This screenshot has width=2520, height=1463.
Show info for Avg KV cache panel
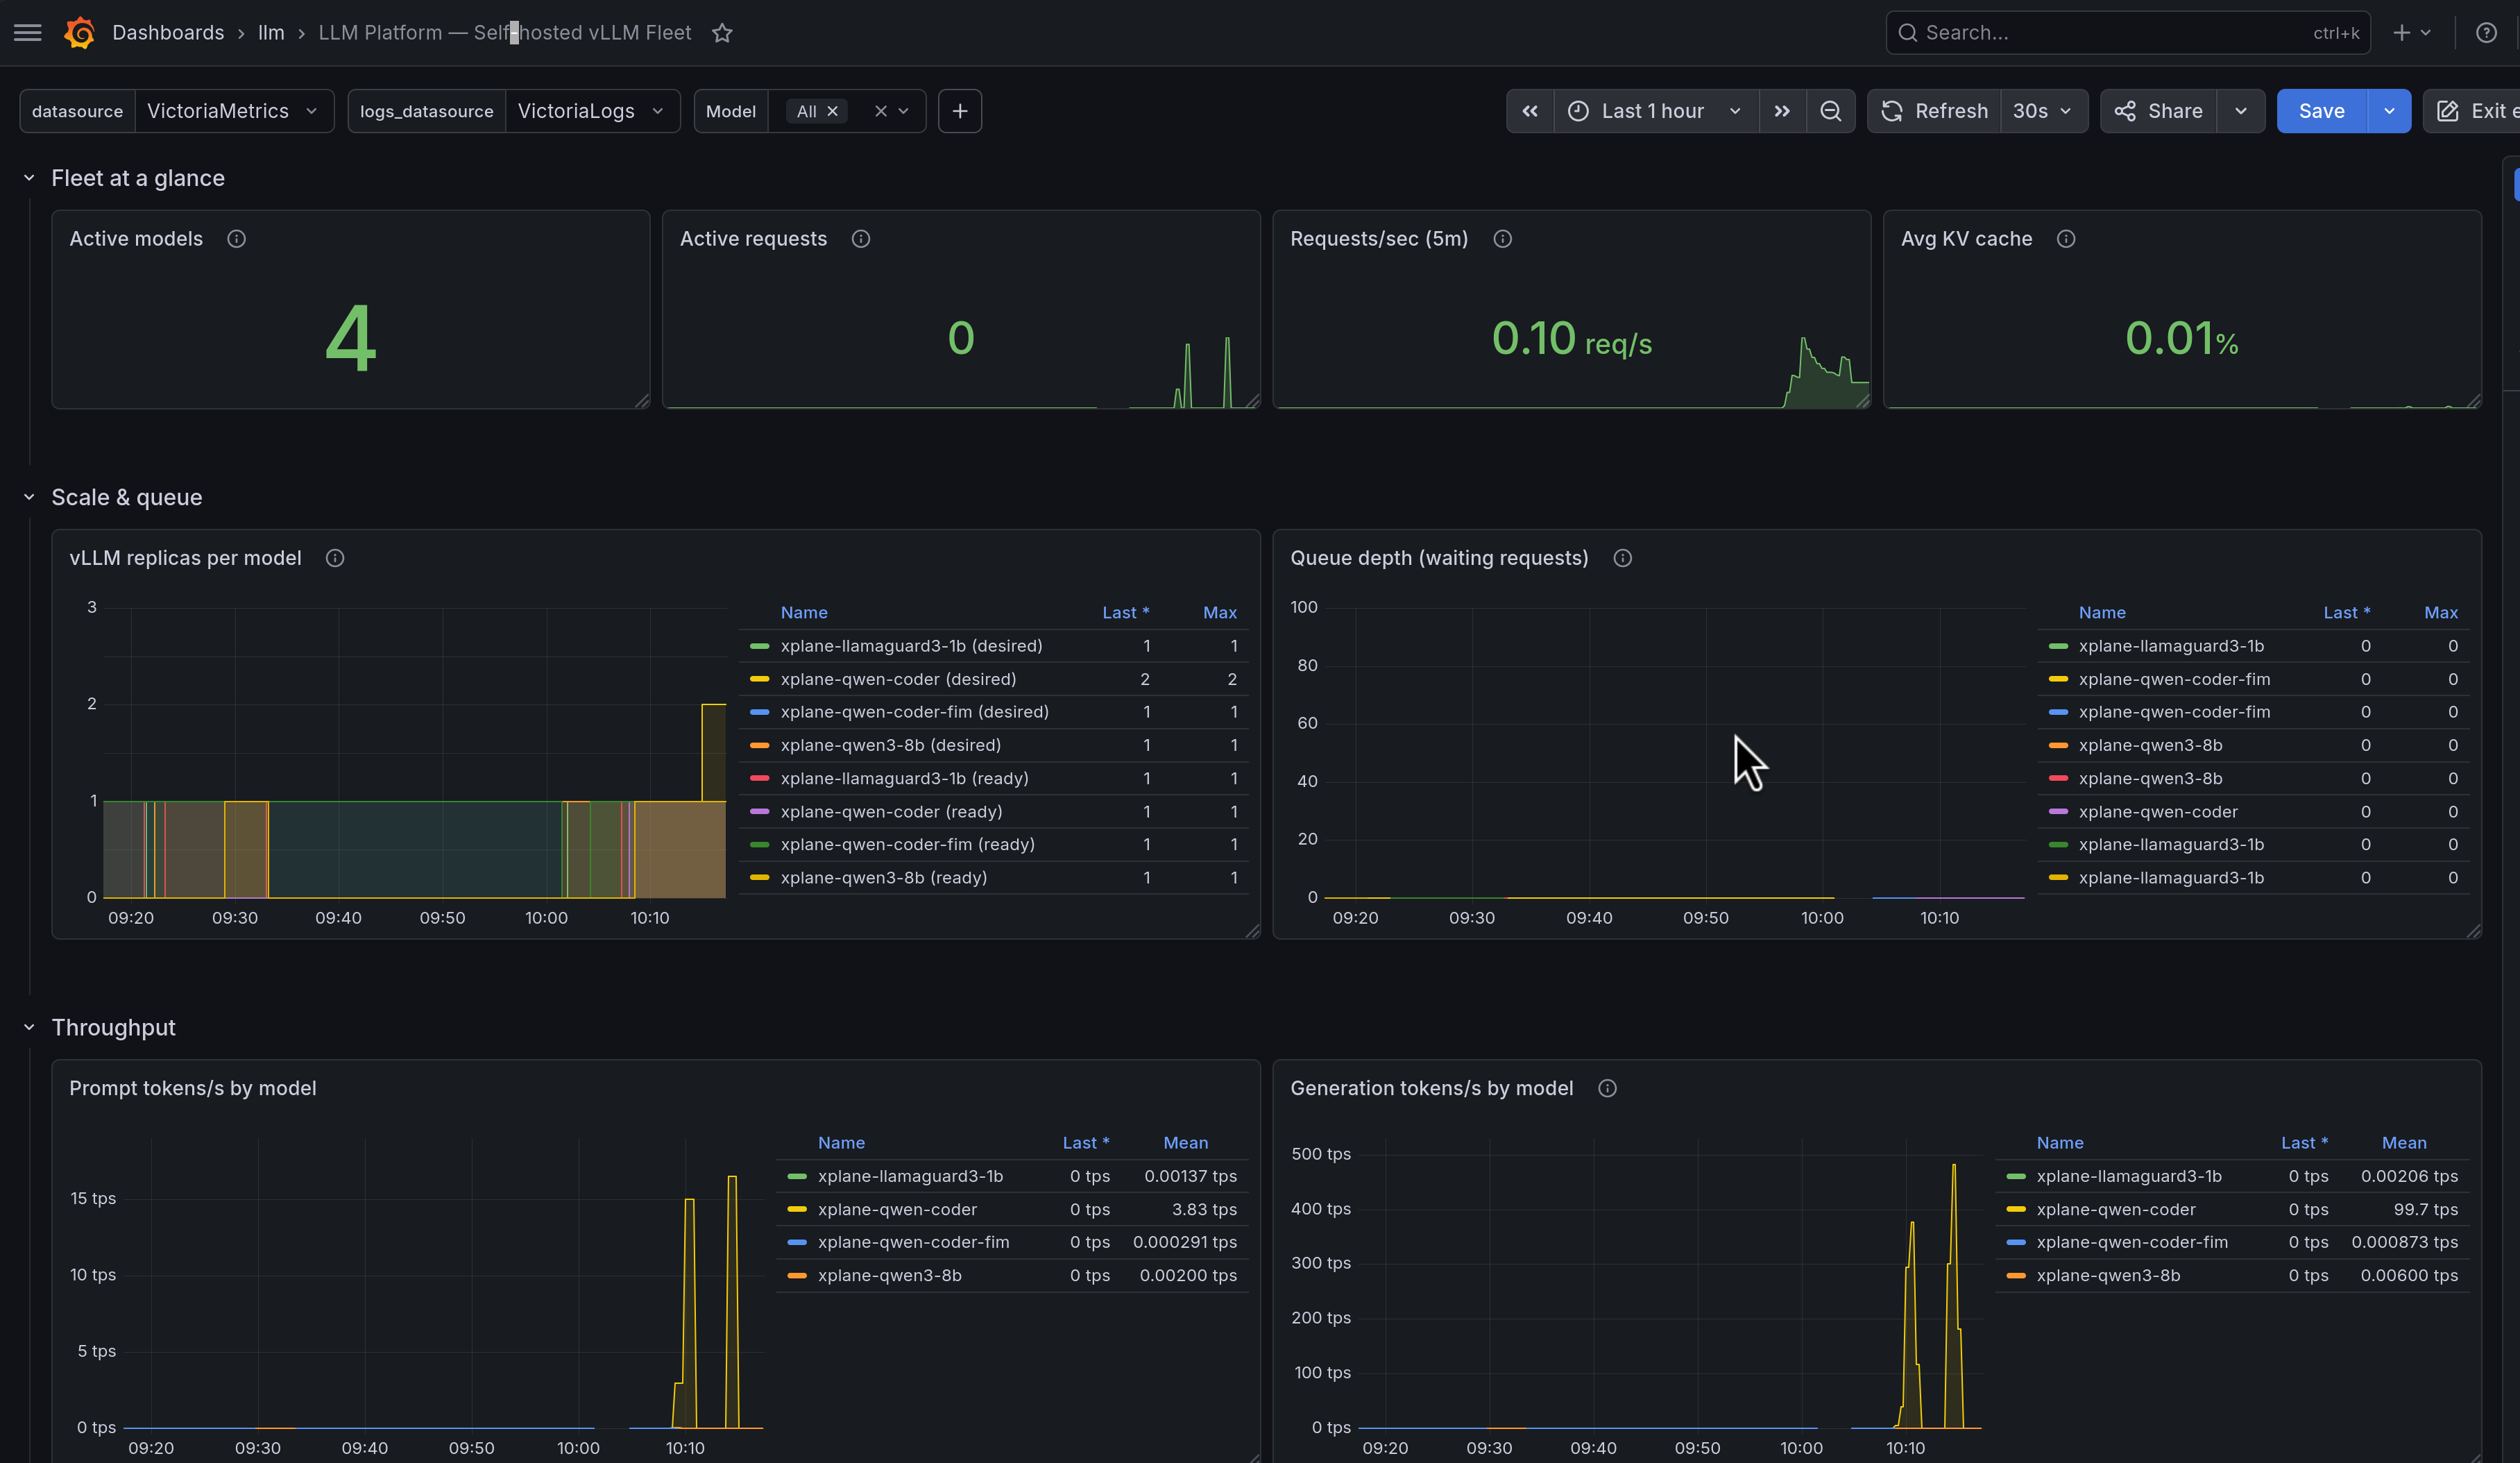tap(2065, 239)
